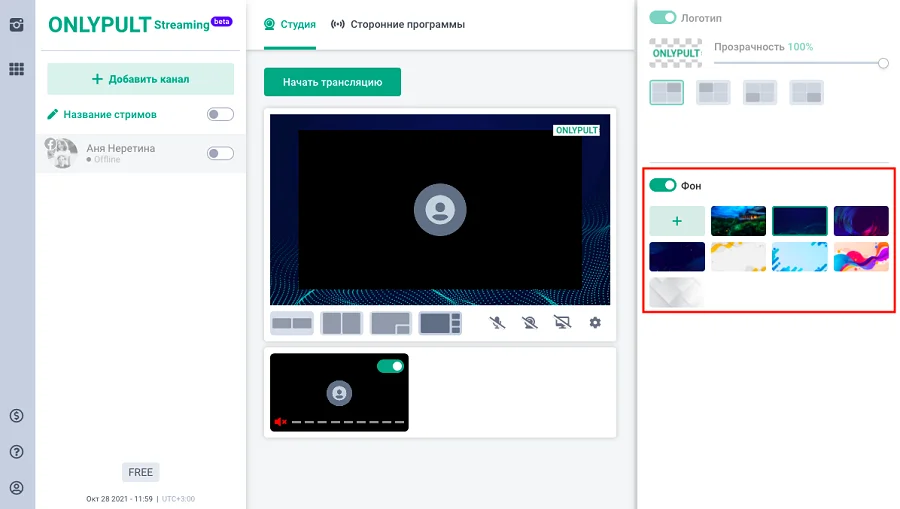Click the disabled webcam icon under preview
The height and width of the screenshot is (509, 900).
coord(529,323)
